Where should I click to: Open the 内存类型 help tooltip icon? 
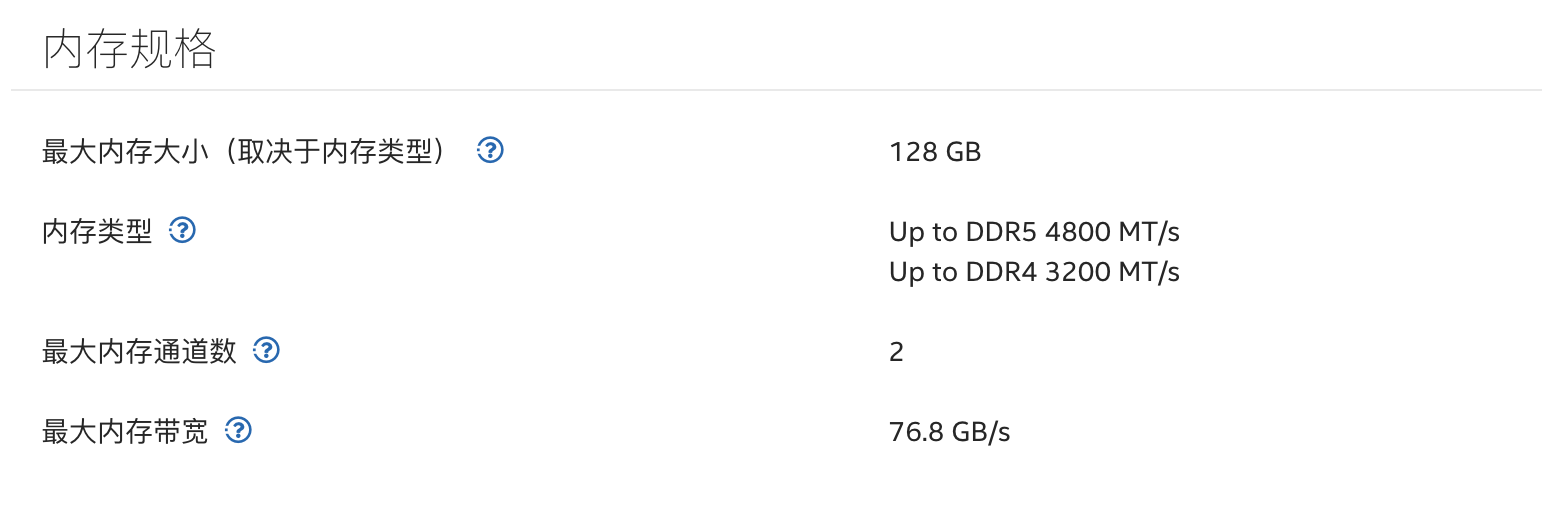coord(182,231)
